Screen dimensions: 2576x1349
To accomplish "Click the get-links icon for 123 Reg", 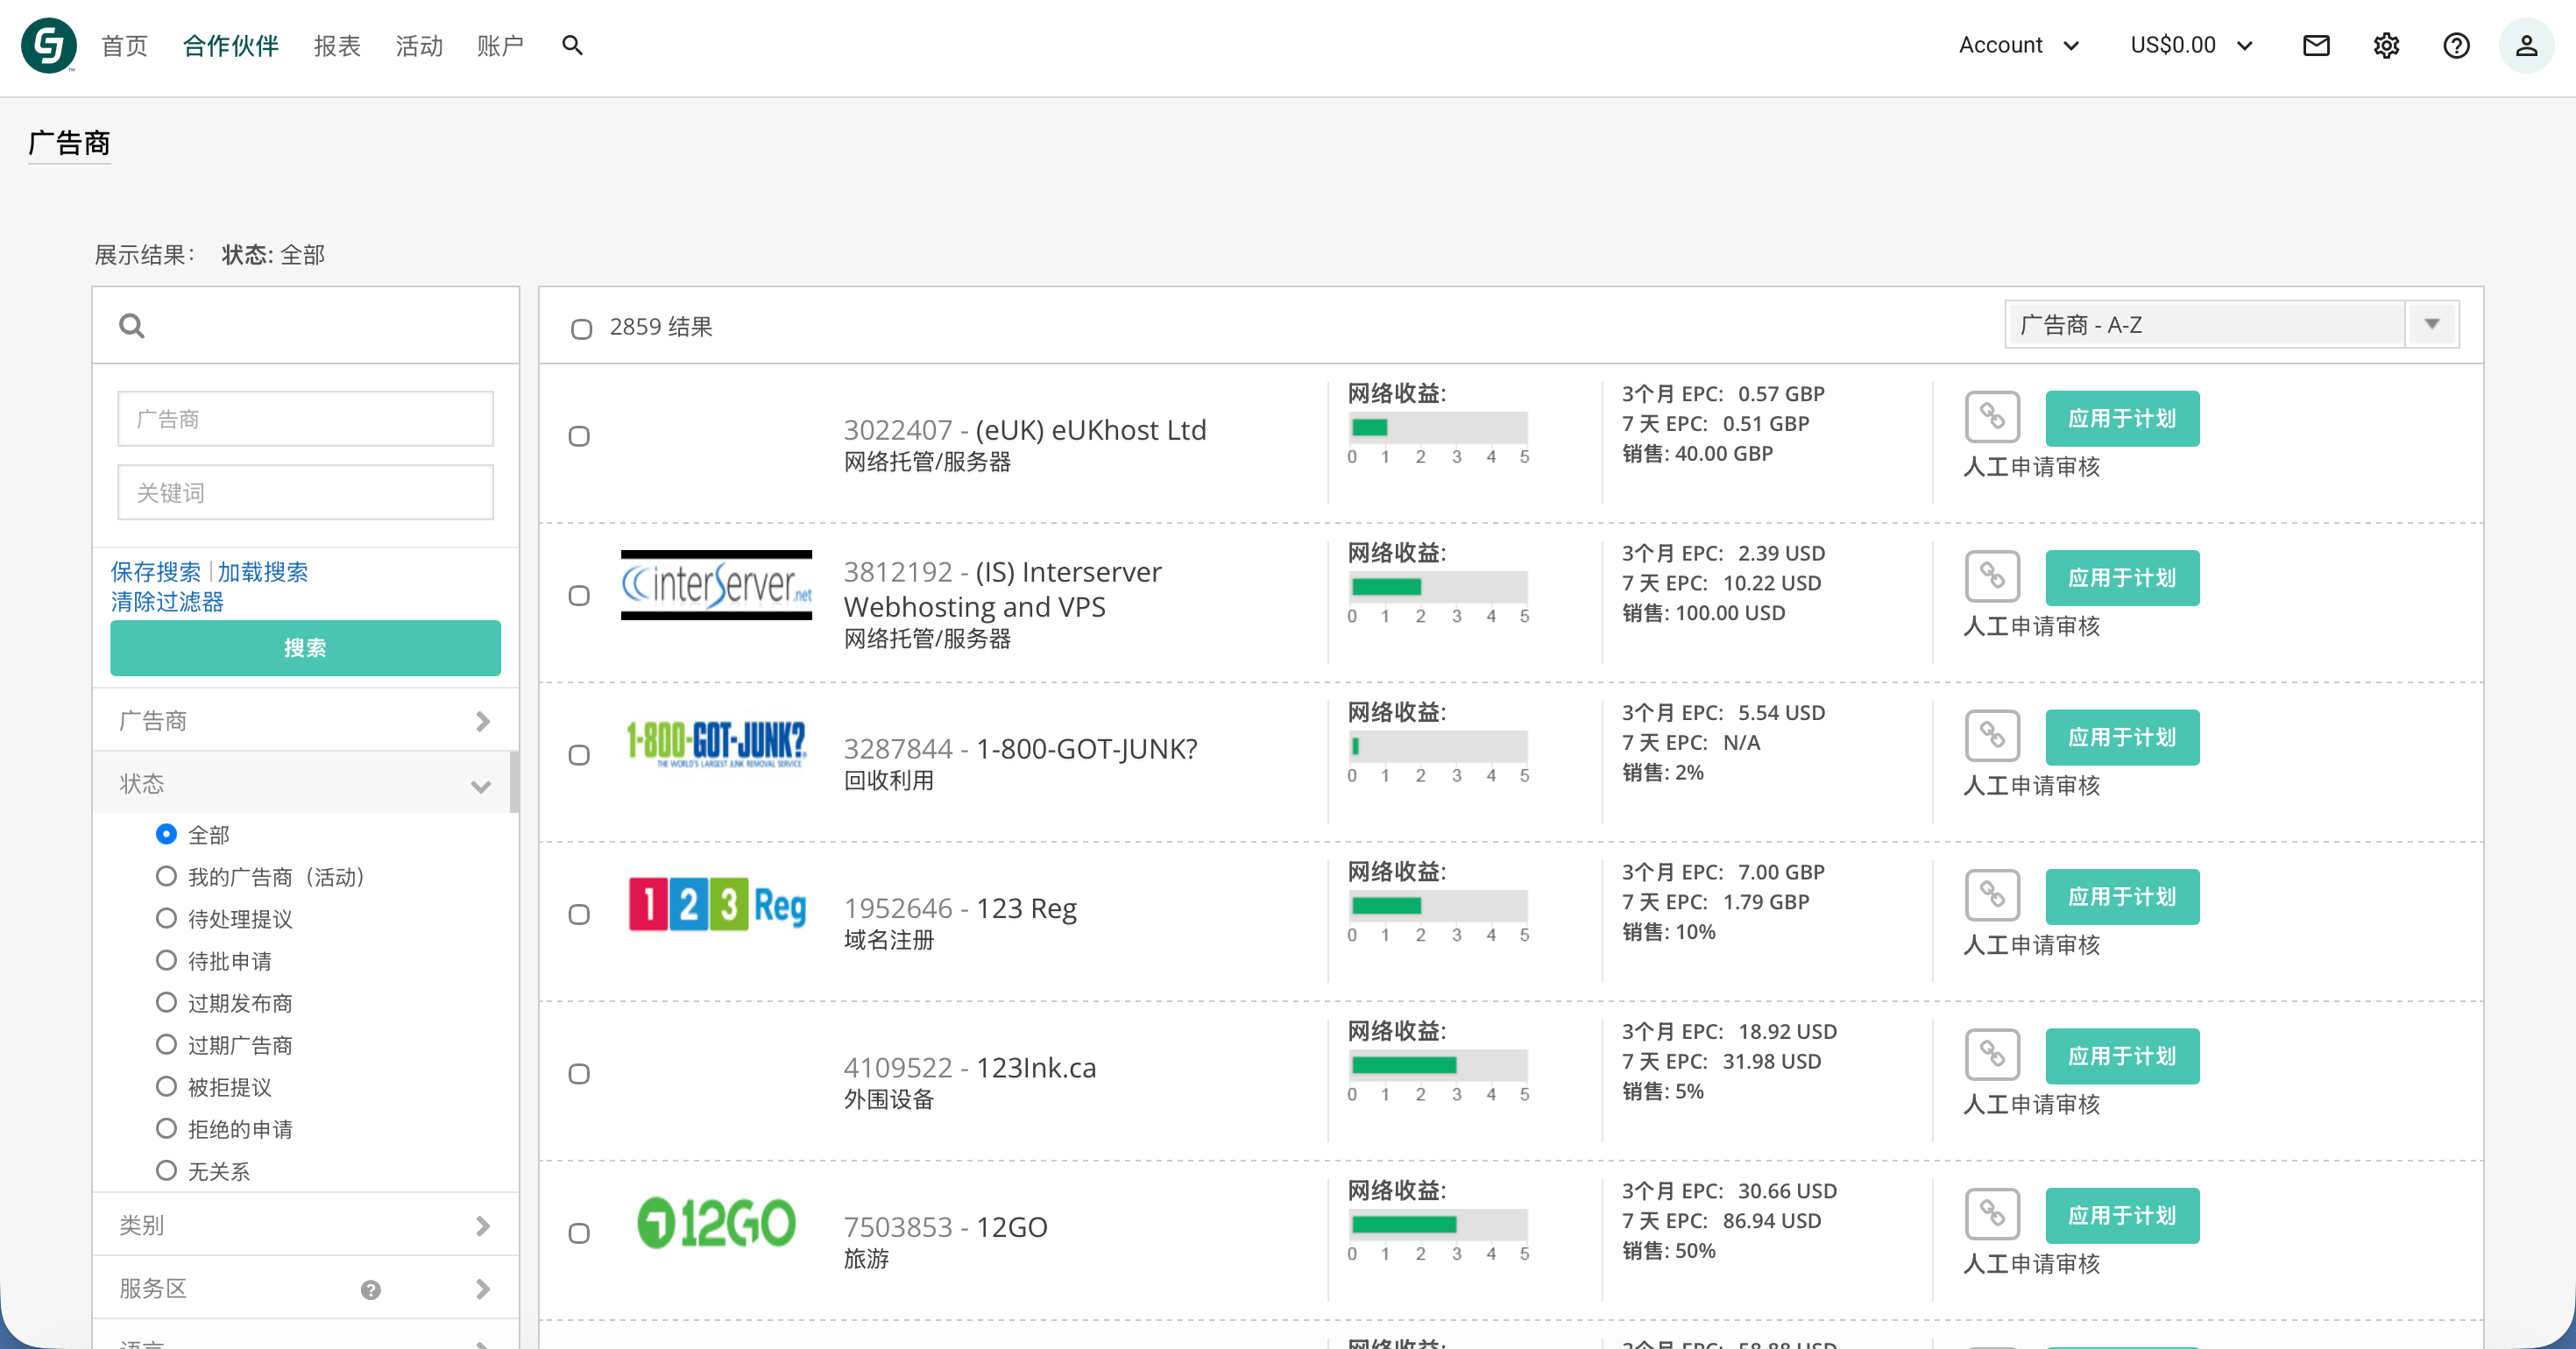I will point(1992,895).
